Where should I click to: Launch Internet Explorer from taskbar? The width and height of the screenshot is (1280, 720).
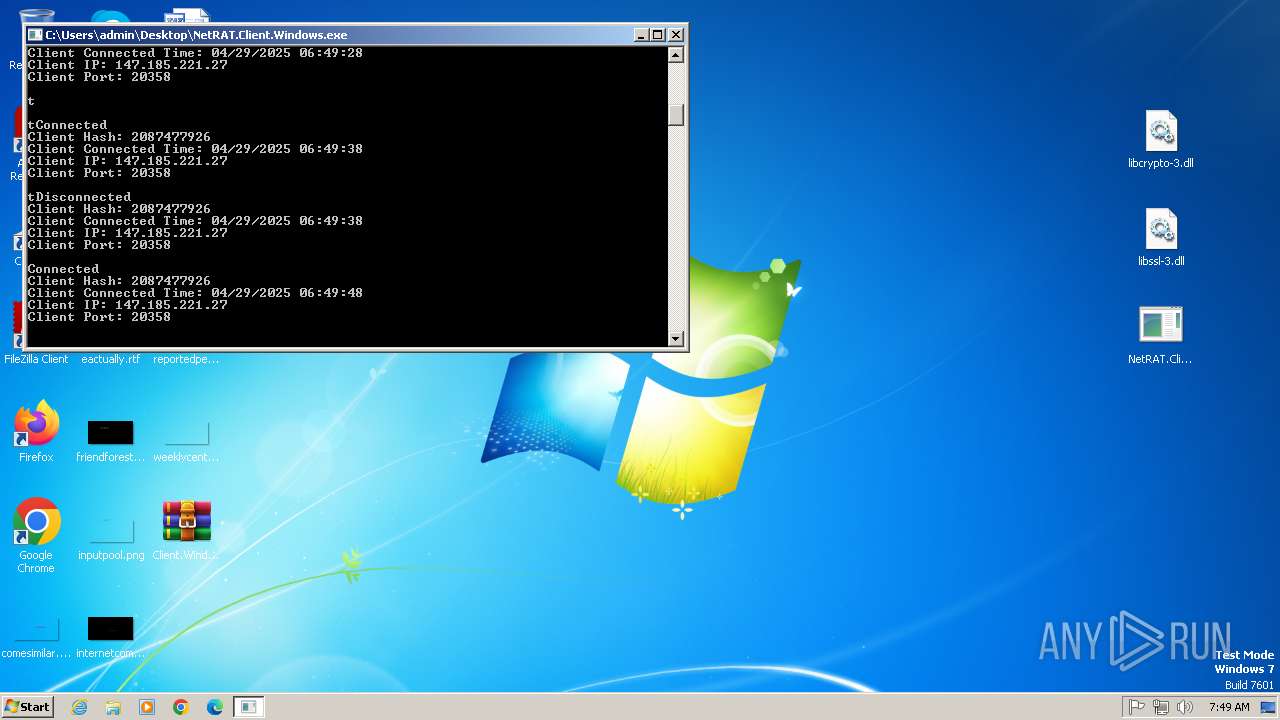79,707
